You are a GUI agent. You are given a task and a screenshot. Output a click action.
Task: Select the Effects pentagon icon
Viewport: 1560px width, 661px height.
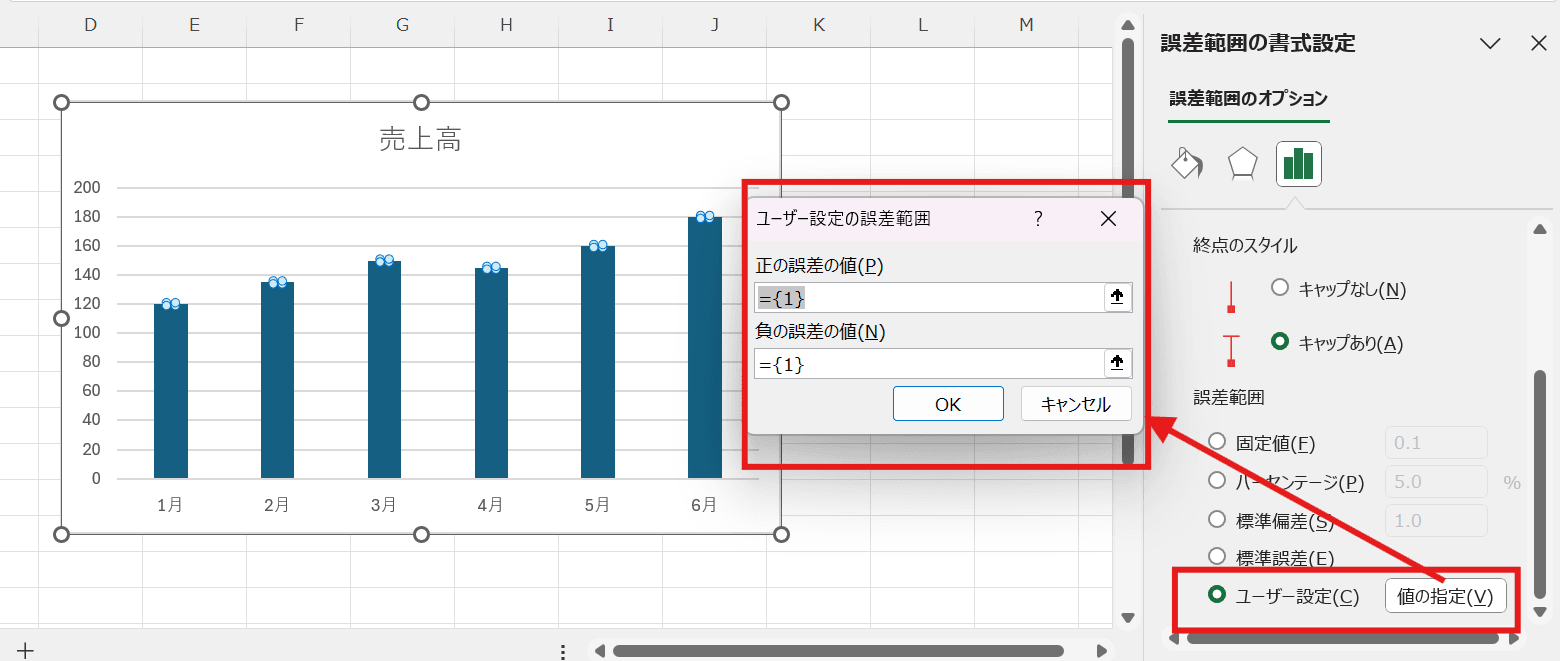pyautogui.click(x=1242, y=163)
